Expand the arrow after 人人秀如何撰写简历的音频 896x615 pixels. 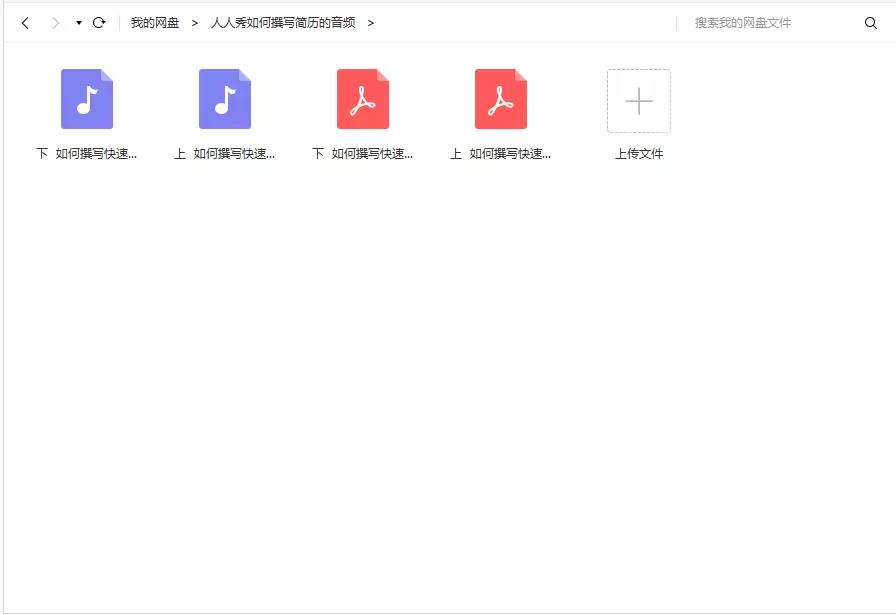pos(371,23)
